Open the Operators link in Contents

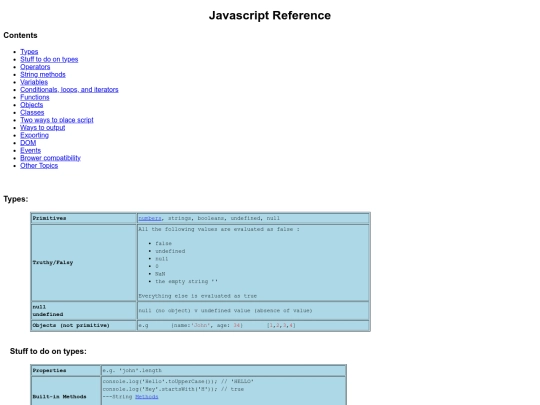click(x=35, y=67)
